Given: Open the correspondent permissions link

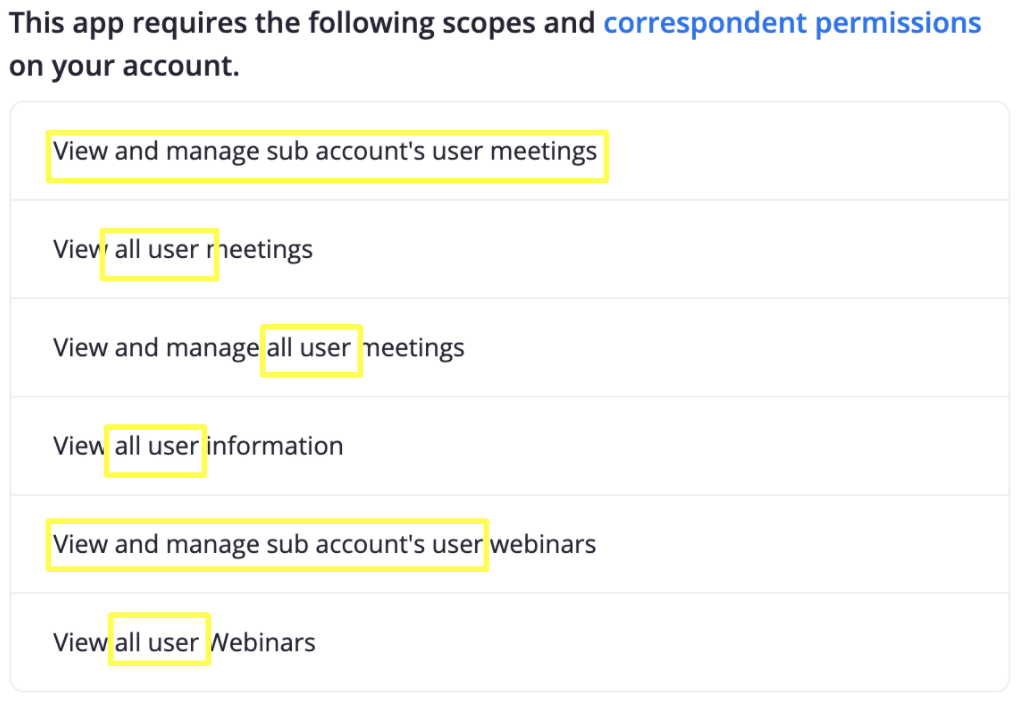Looking at the screenshot, I should (x=792, y=23).
